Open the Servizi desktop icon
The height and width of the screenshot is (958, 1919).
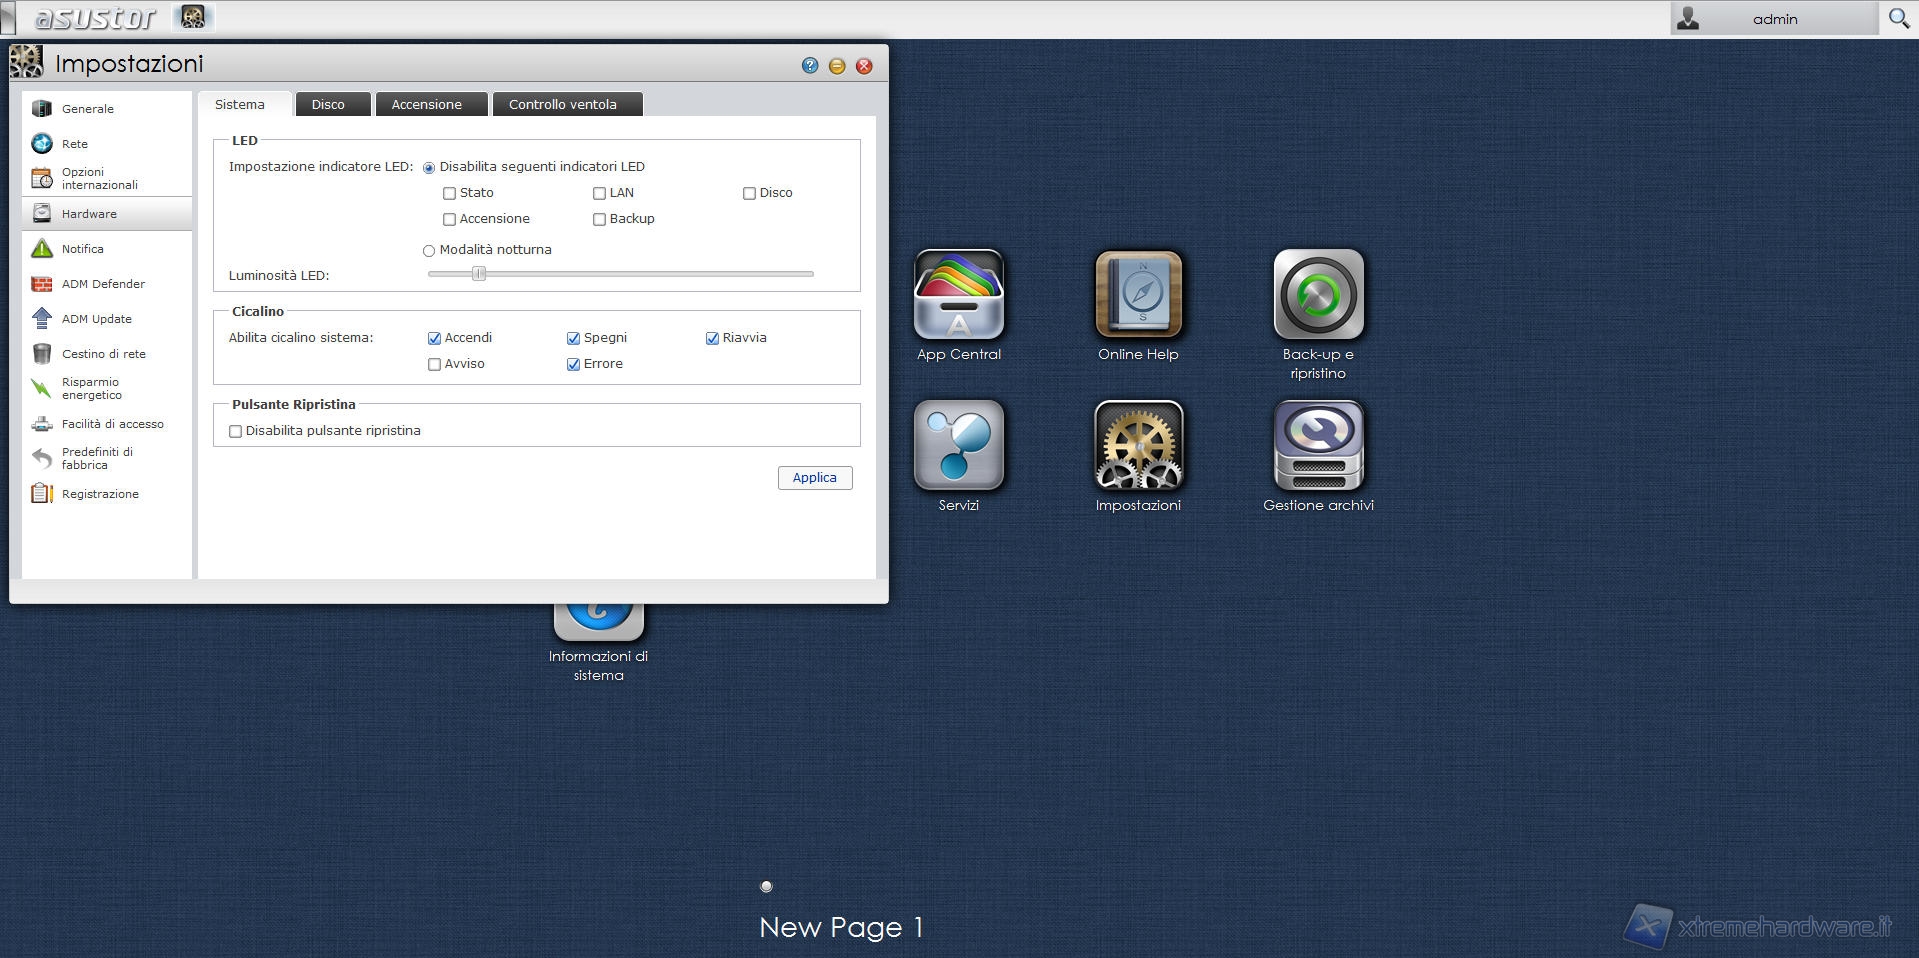958,446
